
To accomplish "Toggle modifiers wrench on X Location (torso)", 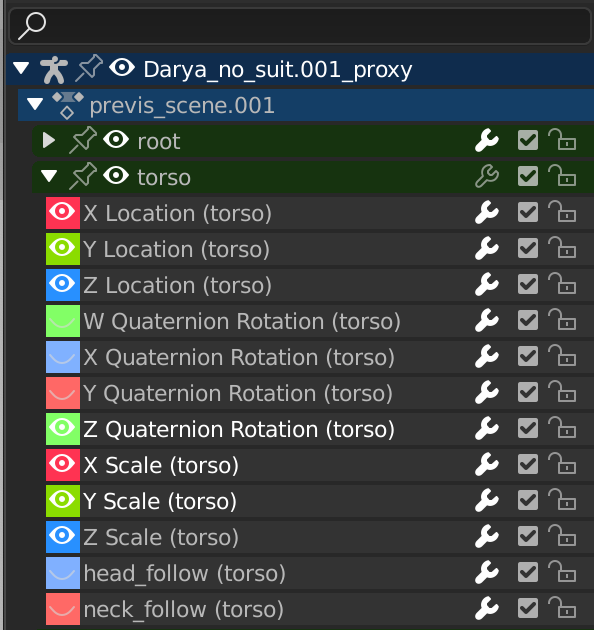I will coord(487,212).
